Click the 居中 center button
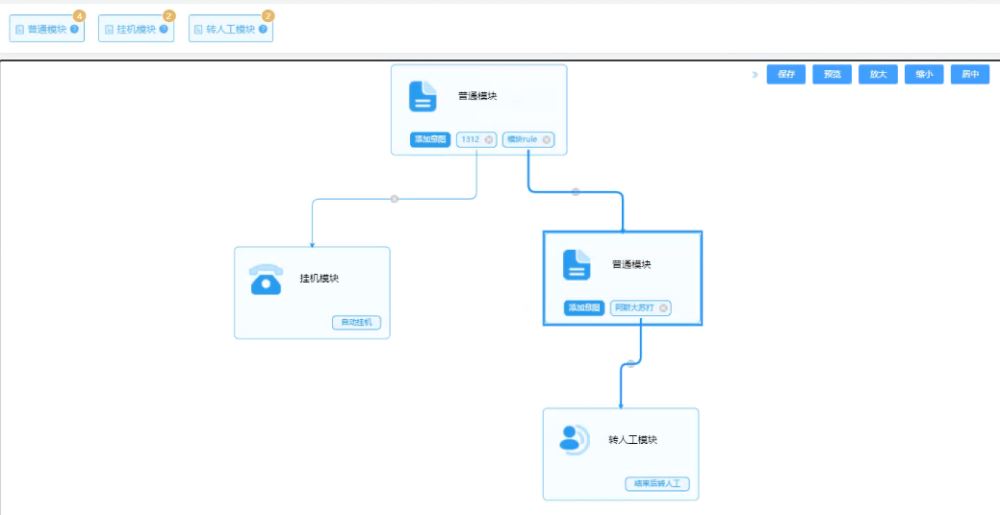1000x515 pixels. (x=970, y=74)
